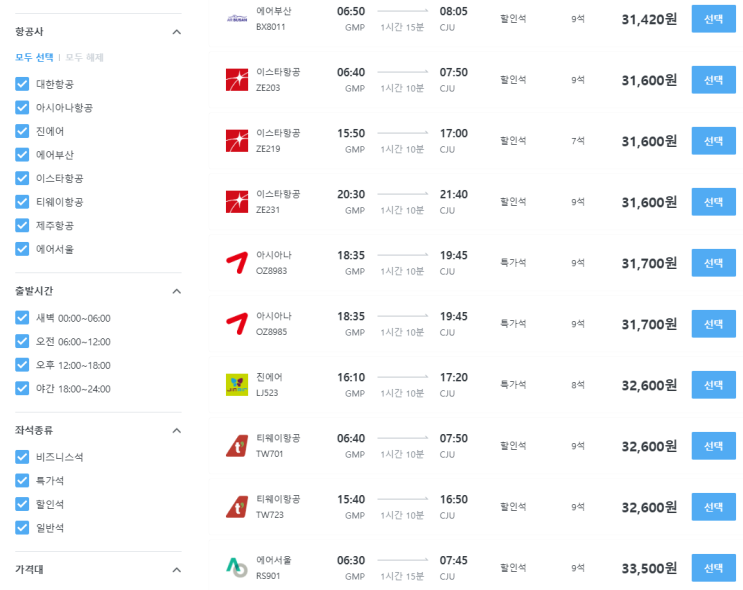Toggle the 제주항공 airline filter

pos(22,225)
